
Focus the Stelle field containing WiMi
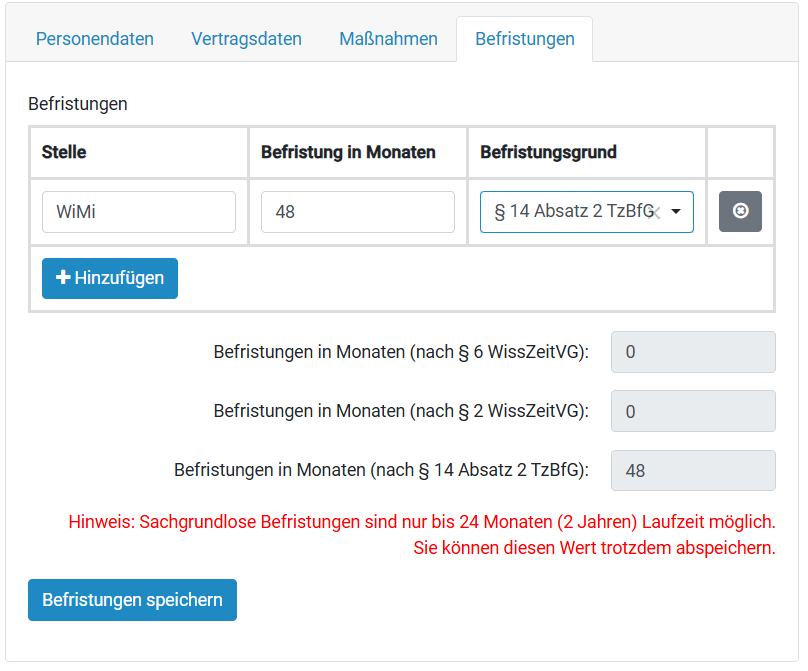click(139, 212)
